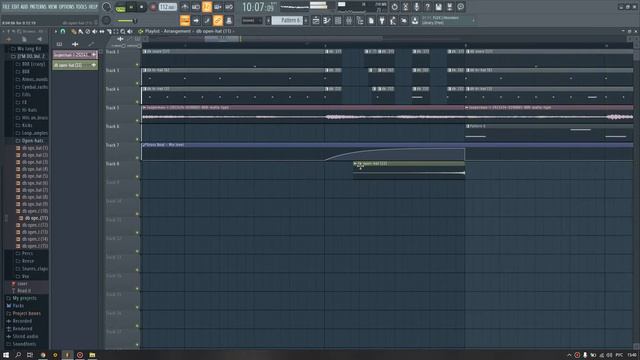
Task: Open the File Explorer taskbar icon
Action: point(92,355)
